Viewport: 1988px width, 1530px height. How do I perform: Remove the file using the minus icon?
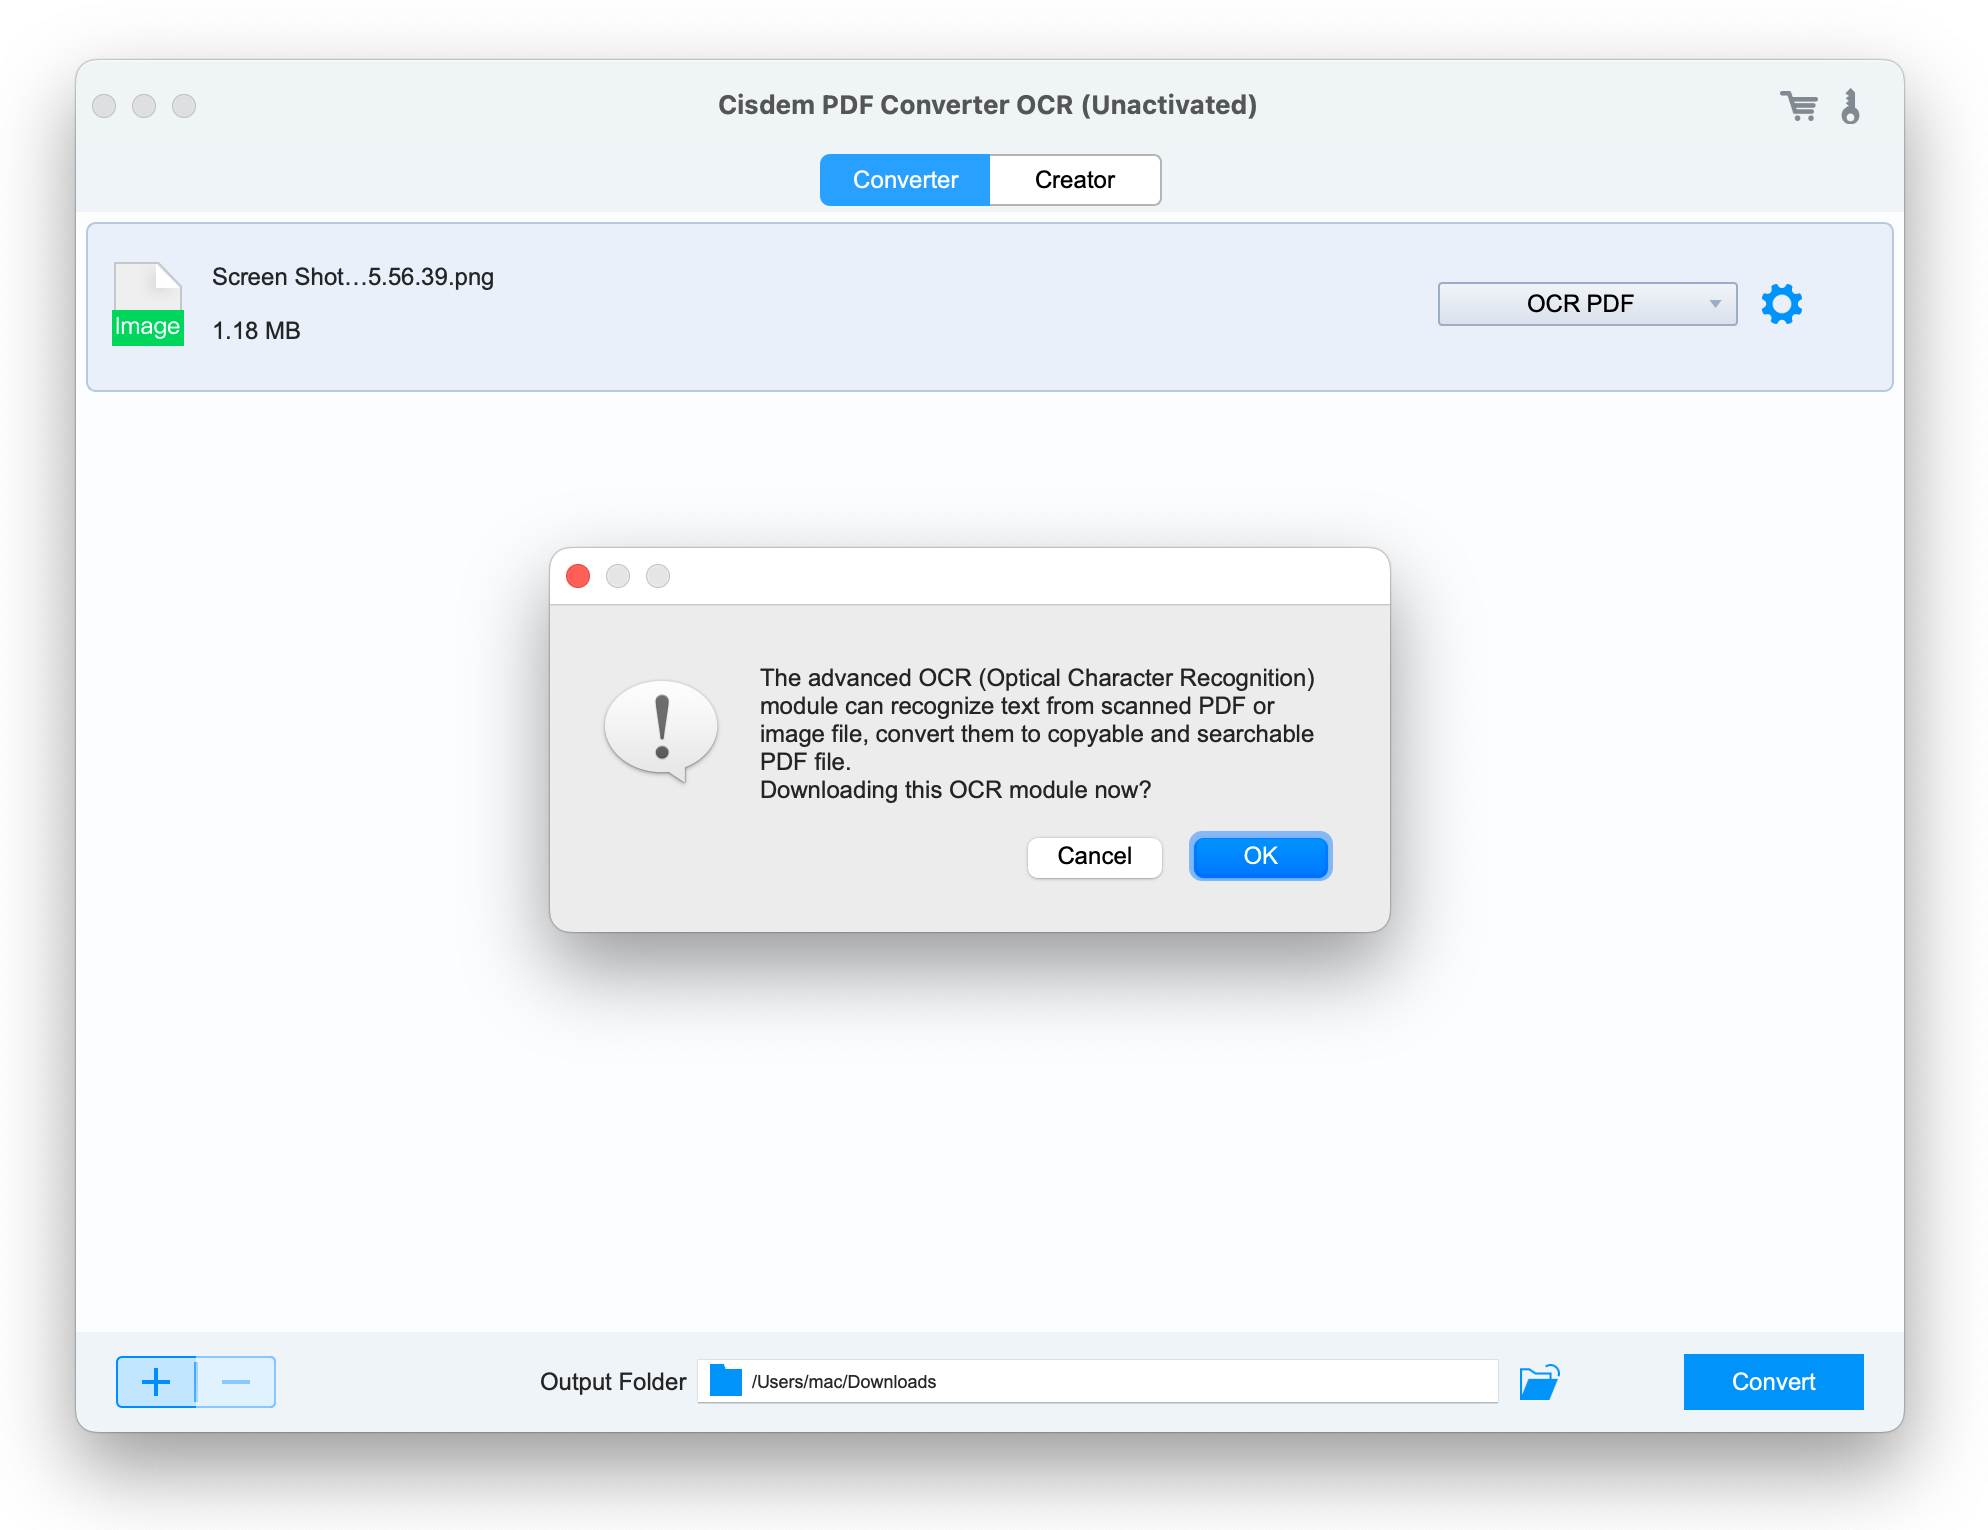[236, 1382]
